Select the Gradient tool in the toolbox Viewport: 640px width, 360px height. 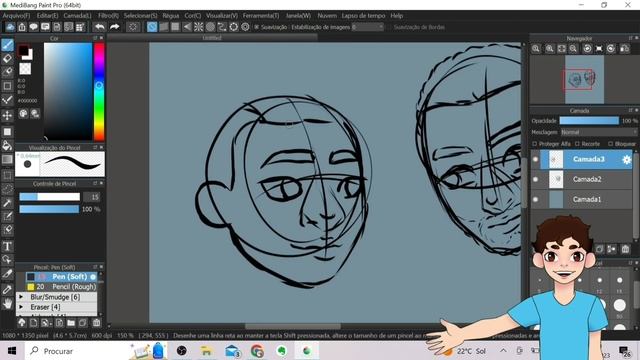pyautogui.click(x=7, y=159)
